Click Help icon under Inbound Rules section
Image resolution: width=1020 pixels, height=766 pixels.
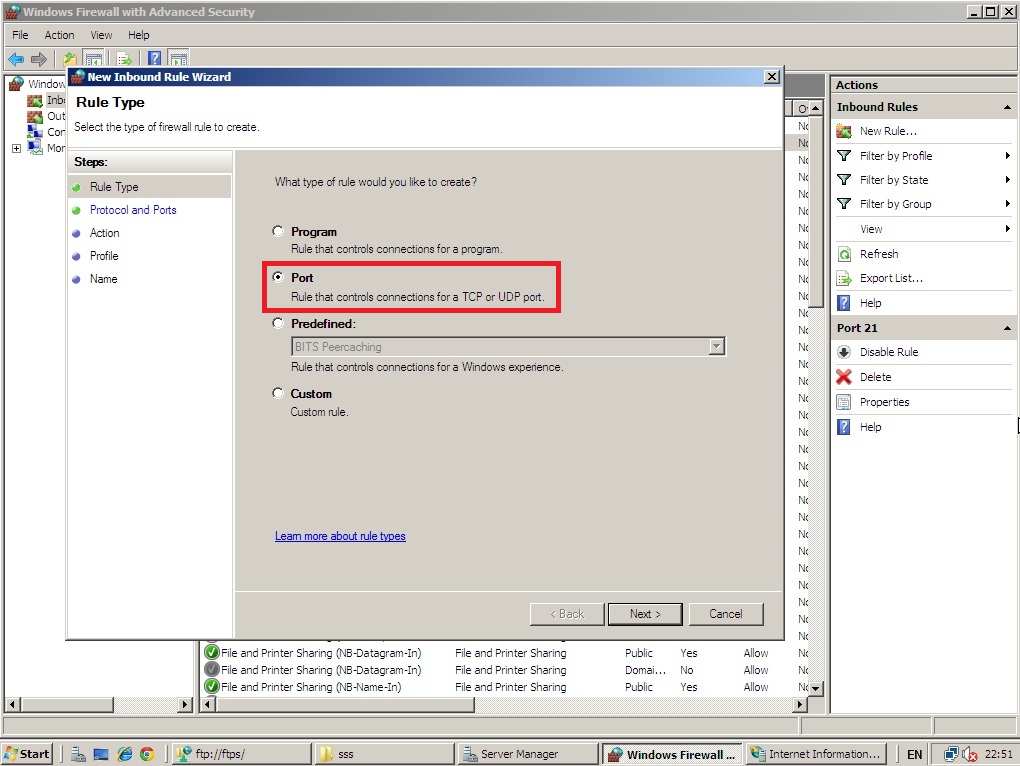pyautogui.click(x=844, y=303)
